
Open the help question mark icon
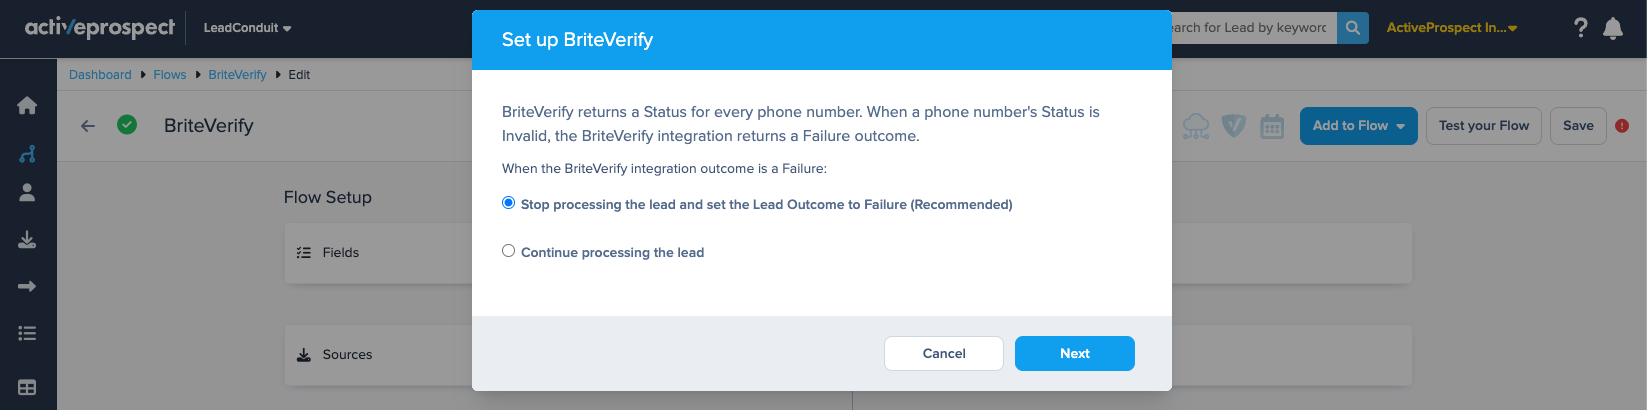coord(1580,28)
